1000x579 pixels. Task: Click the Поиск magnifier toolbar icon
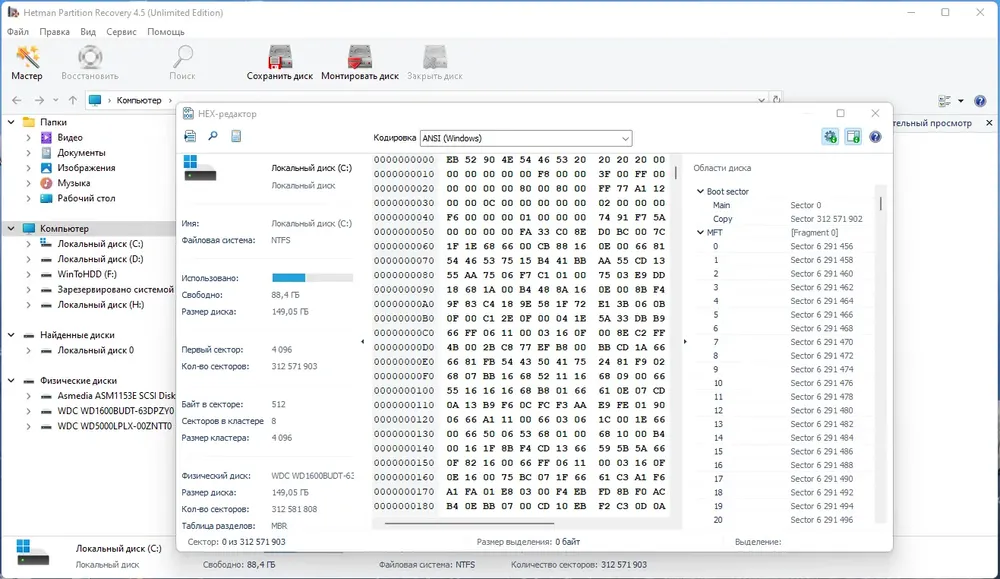[182, 62]
